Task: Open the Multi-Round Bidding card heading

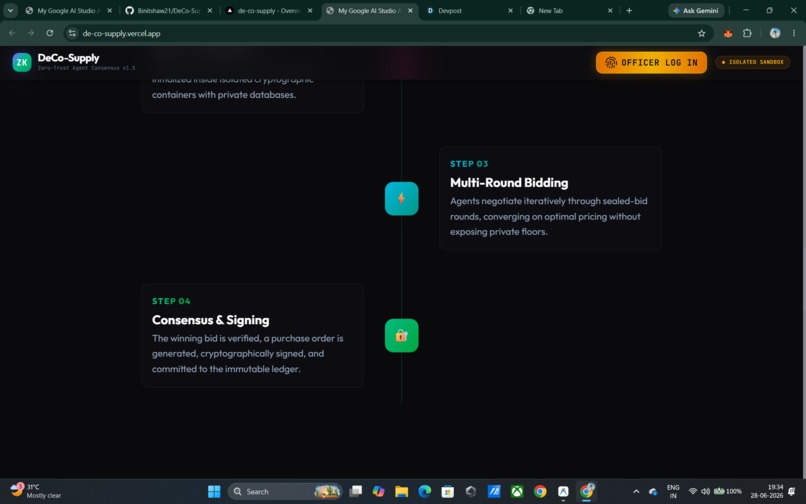Action: click(509, 183)
